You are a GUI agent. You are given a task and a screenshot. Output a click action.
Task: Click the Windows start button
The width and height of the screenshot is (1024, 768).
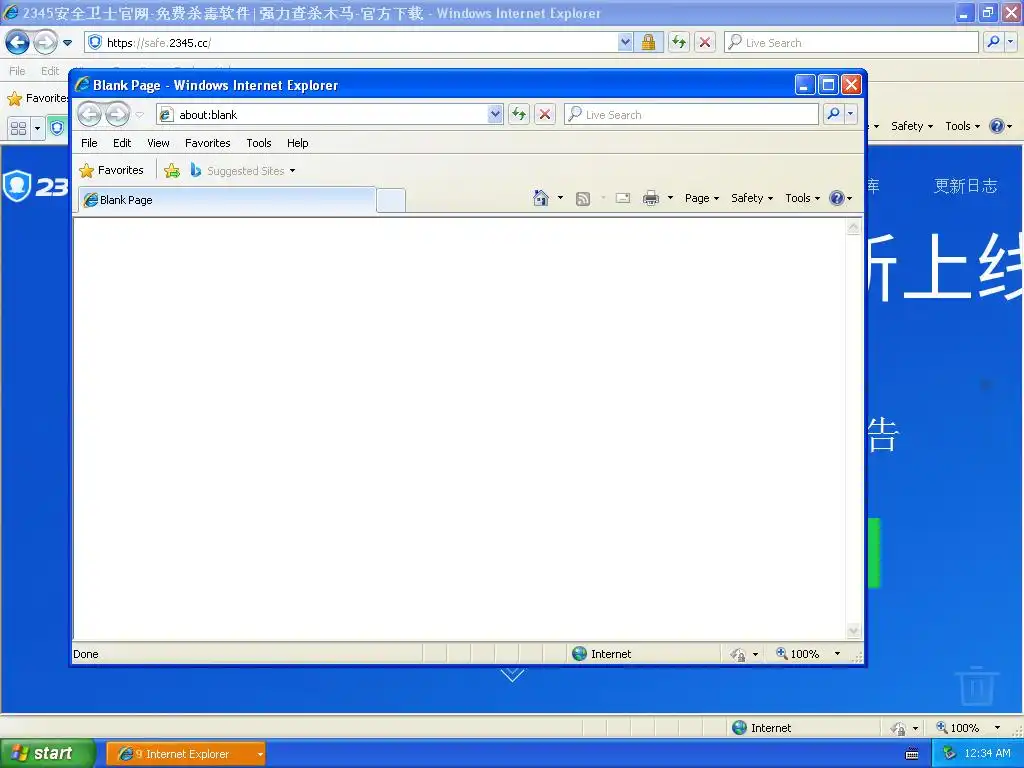click(47, 754)
